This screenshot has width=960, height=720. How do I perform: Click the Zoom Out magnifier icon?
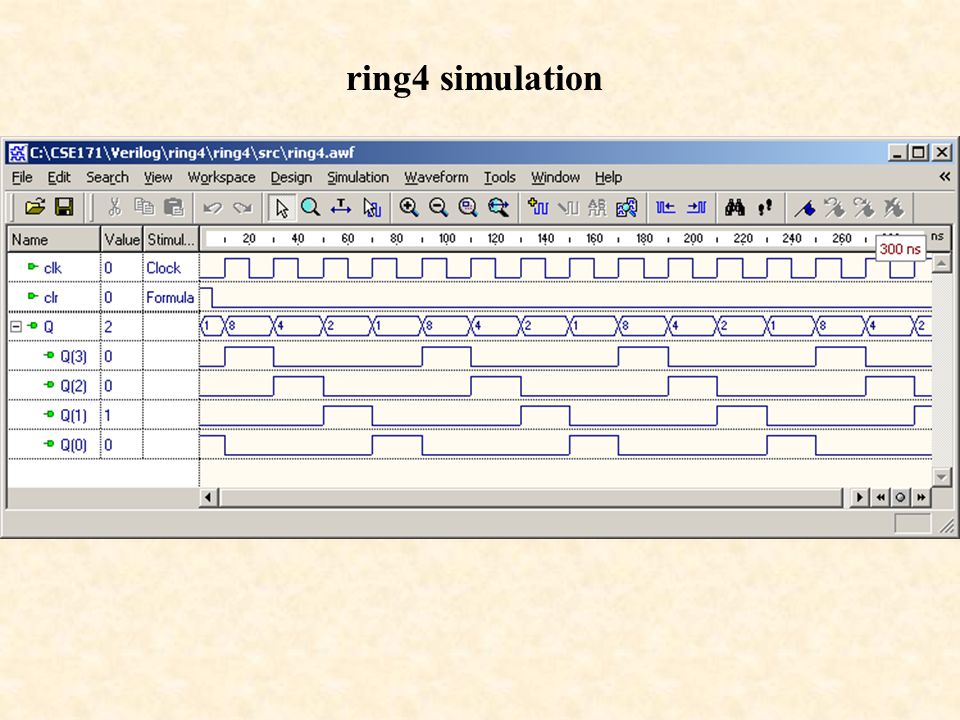(x=438, y=208)
